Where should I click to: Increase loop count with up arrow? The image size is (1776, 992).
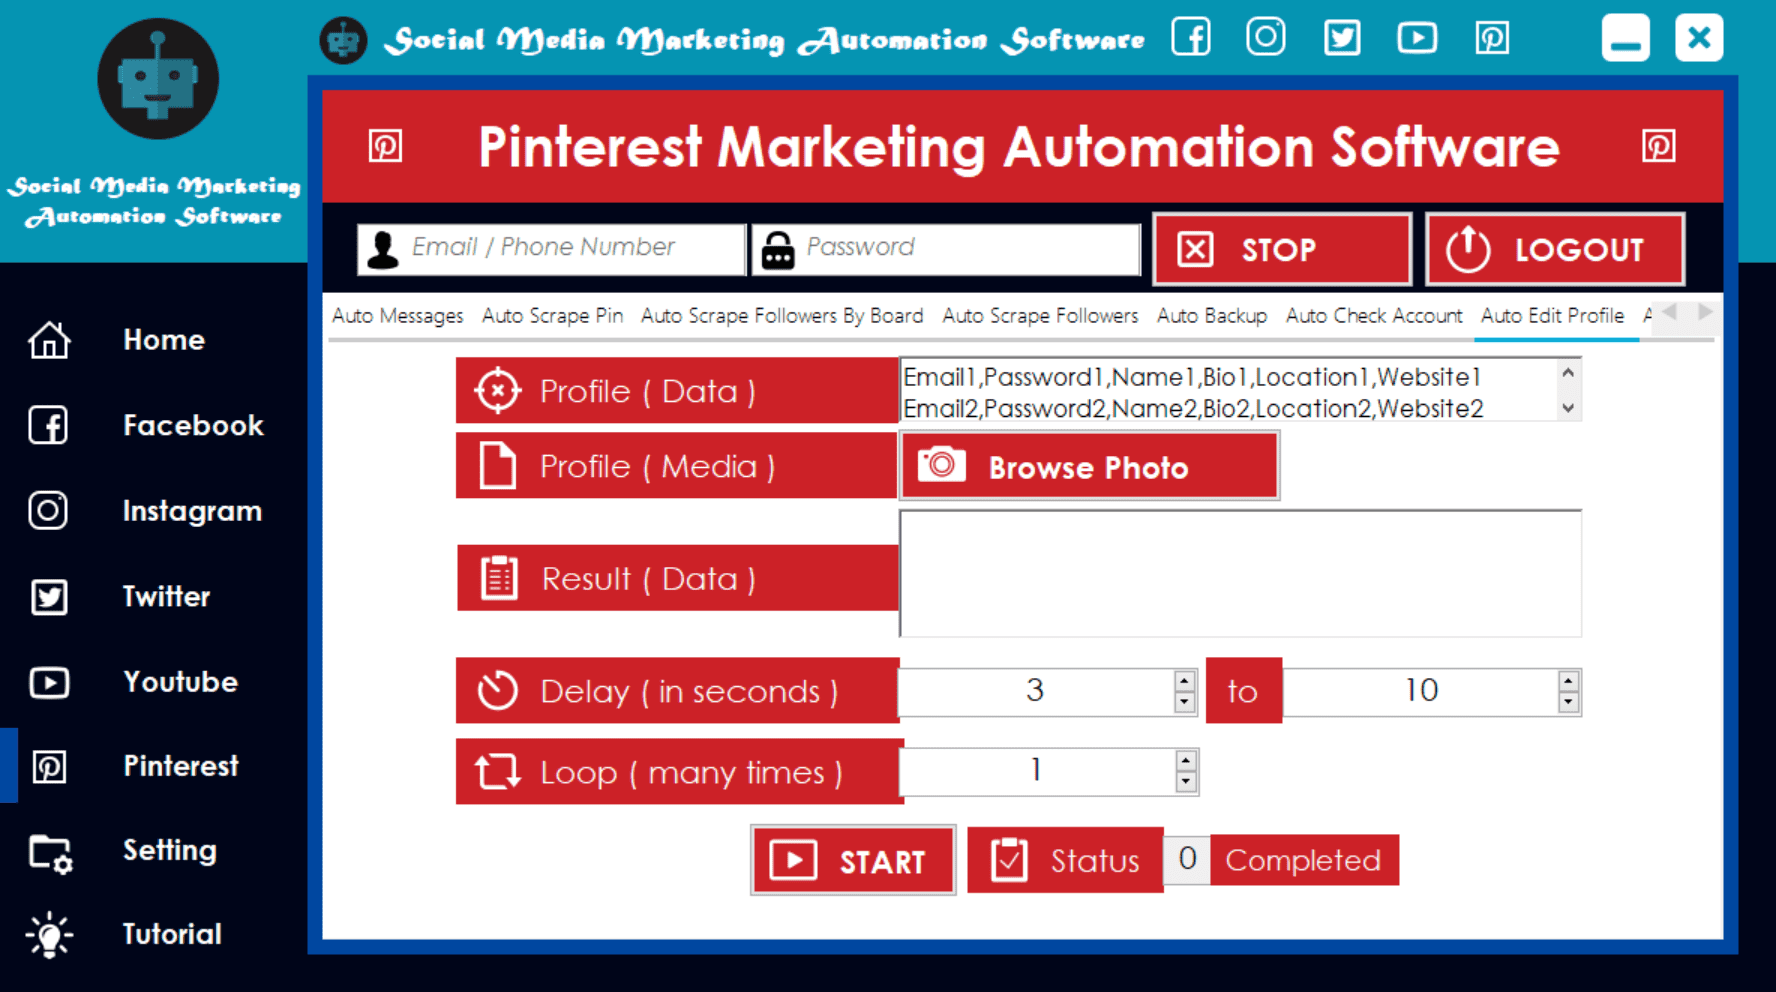coord(1186,760)
